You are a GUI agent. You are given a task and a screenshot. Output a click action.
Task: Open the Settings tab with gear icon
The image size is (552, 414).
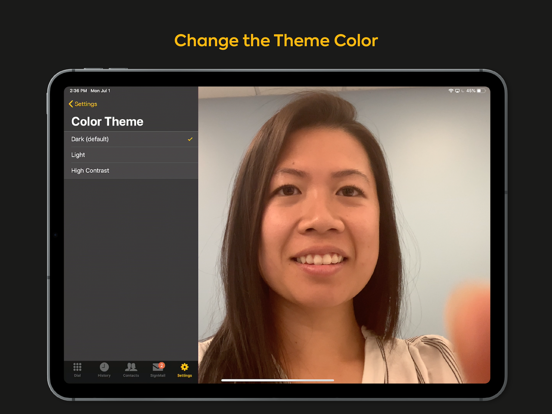[x=184, y=370]
